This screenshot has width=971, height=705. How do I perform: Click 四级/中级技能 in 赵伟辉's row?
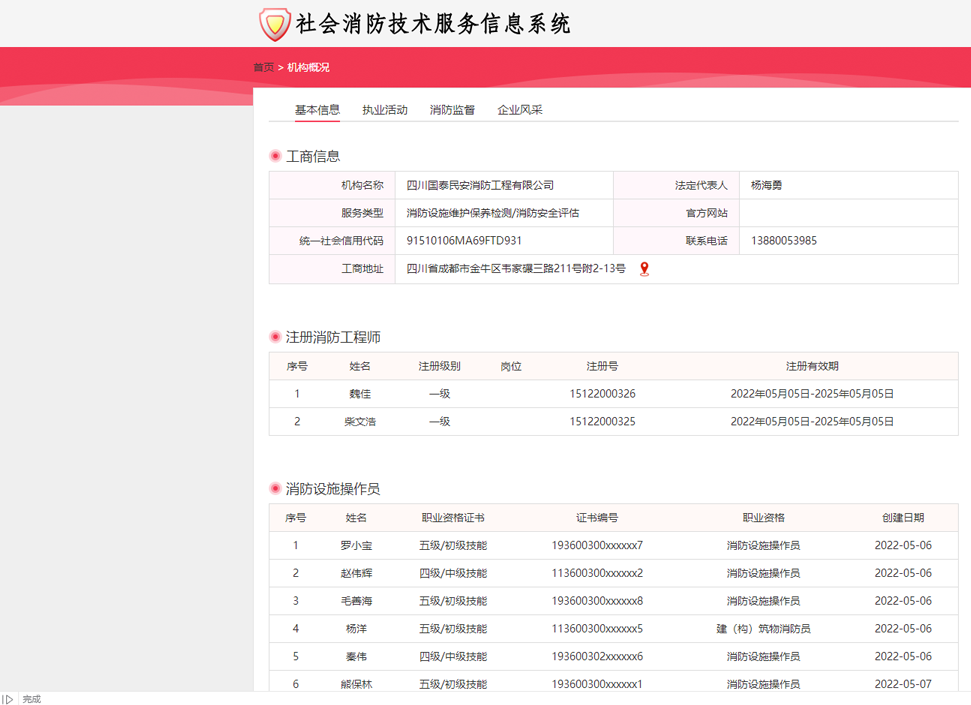pyautogui.click(x=453, y=574)
